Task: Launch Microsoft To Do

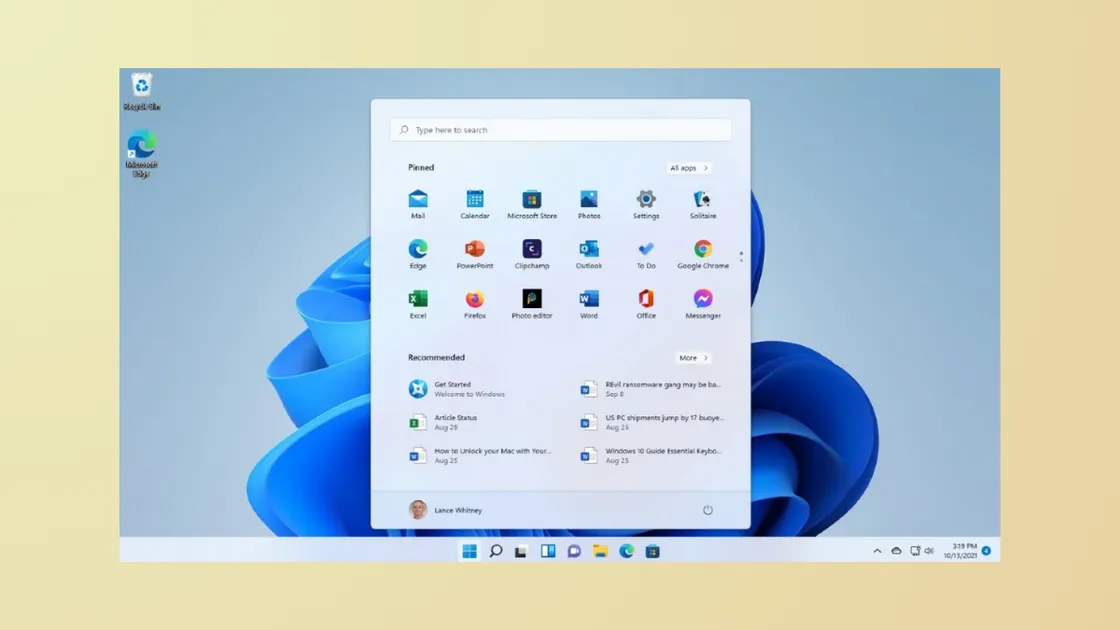Action: pyautogui.click(x=645, y=251)
